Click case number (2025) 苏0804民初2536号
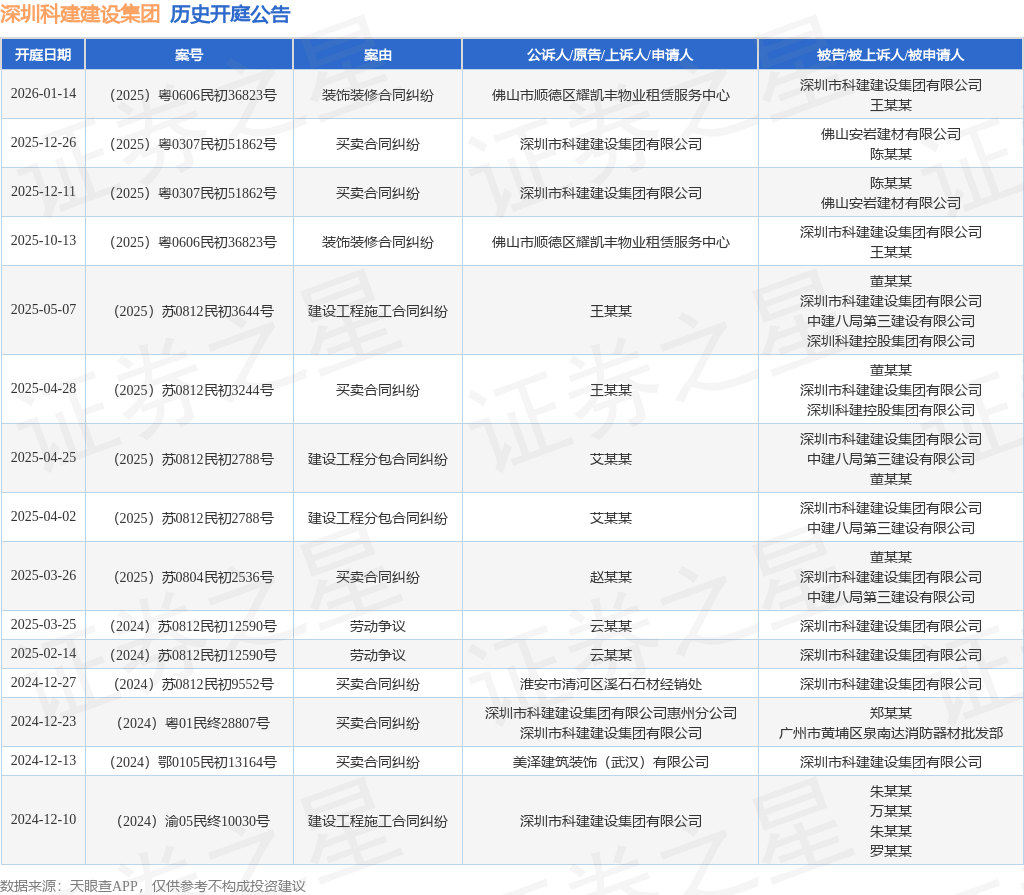 (x=193, y=578)
